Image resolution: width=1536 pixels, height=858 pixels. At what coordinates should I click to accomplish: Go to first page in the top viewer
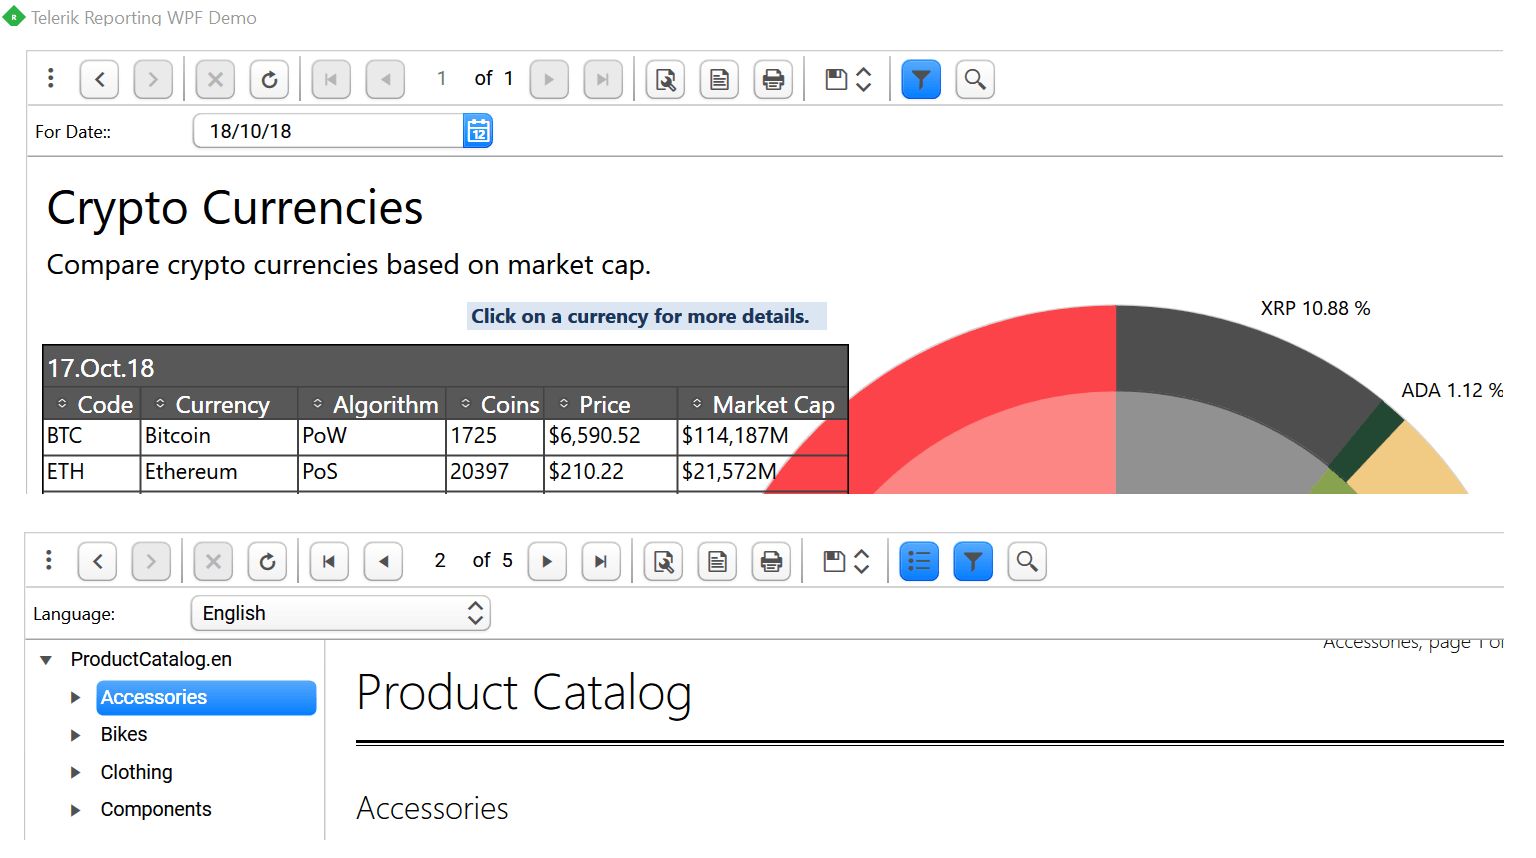pyautogui.click(x=331, y=79)
